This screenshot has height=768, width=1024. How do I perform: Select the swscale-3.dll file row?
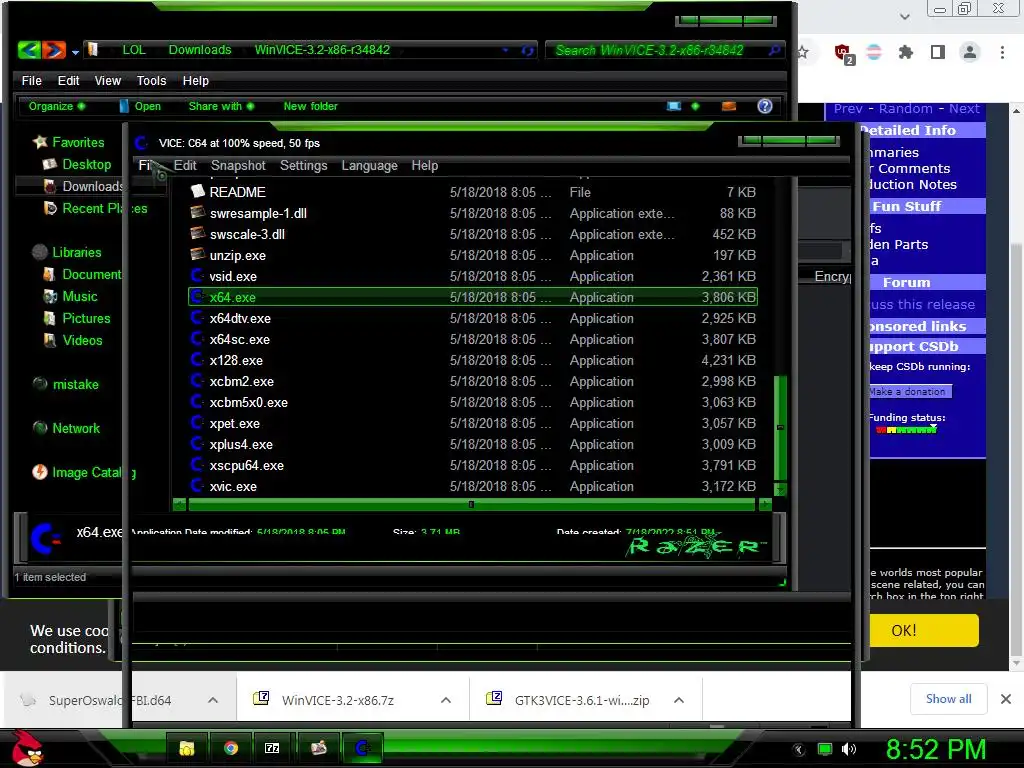coord(473,234)
